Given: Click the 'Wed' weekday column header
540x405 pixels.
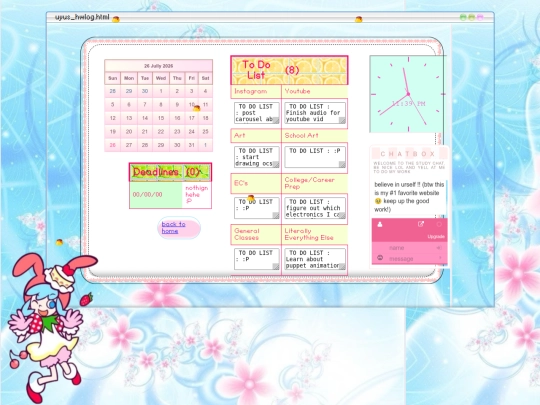Looking at the screenshot, I should [x=161, y=78].
